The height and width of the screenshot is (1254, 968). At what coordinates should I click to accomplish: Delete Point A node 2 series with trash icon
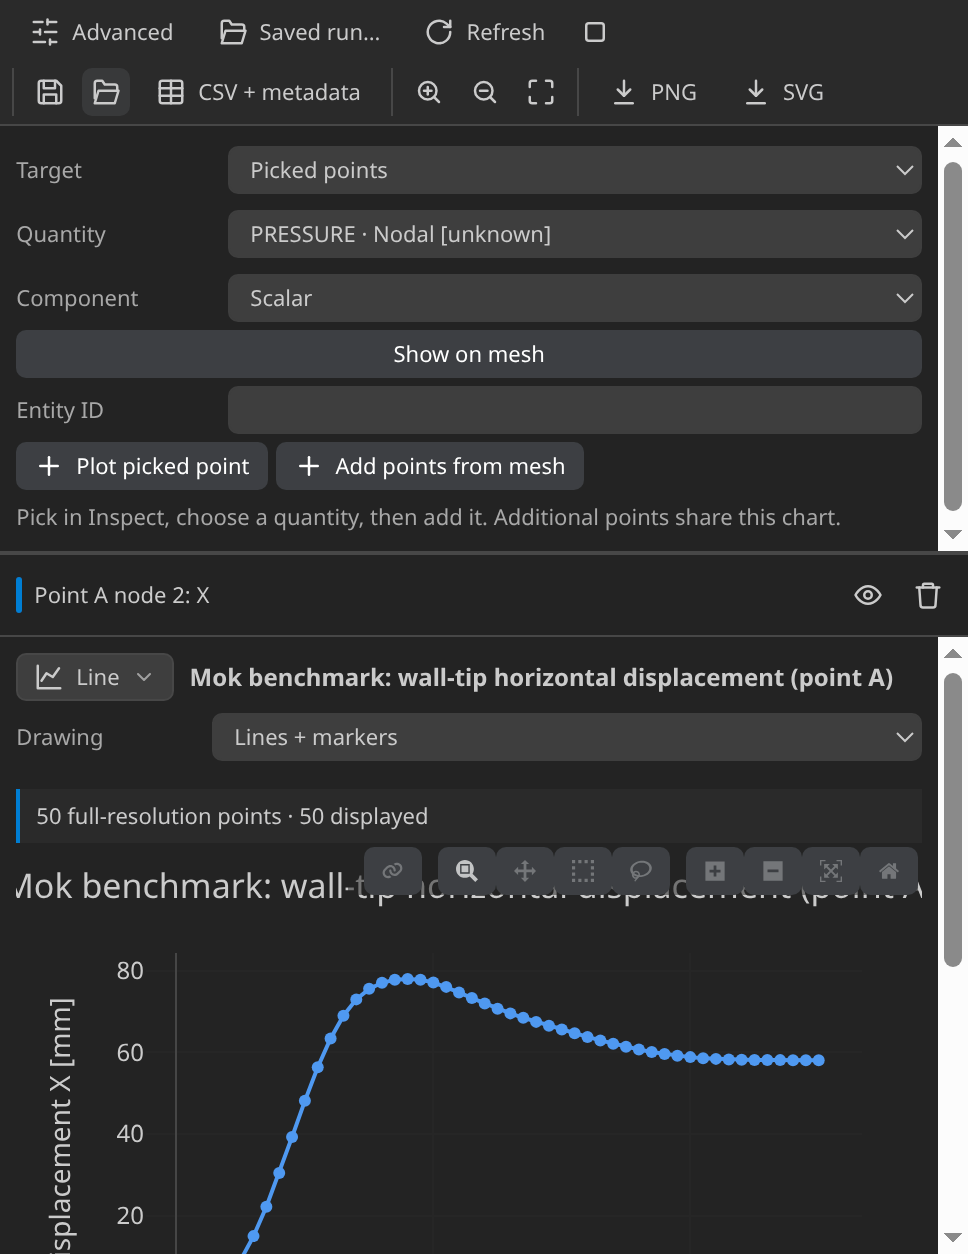tap(928, 595)
